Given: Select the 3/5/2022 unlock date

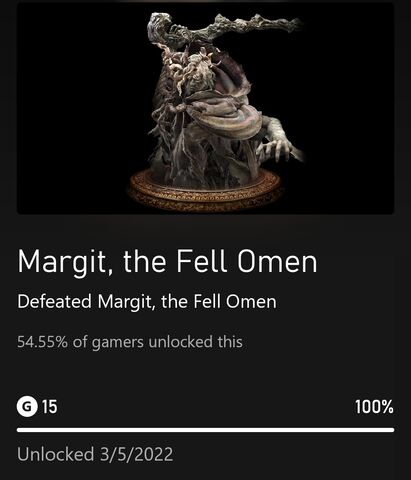Looking at the screenshot, I should point(136,454).
